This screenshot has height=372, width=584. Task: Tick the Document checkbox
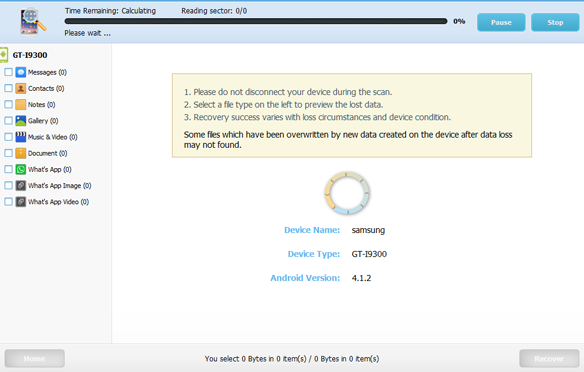point(8,153)
